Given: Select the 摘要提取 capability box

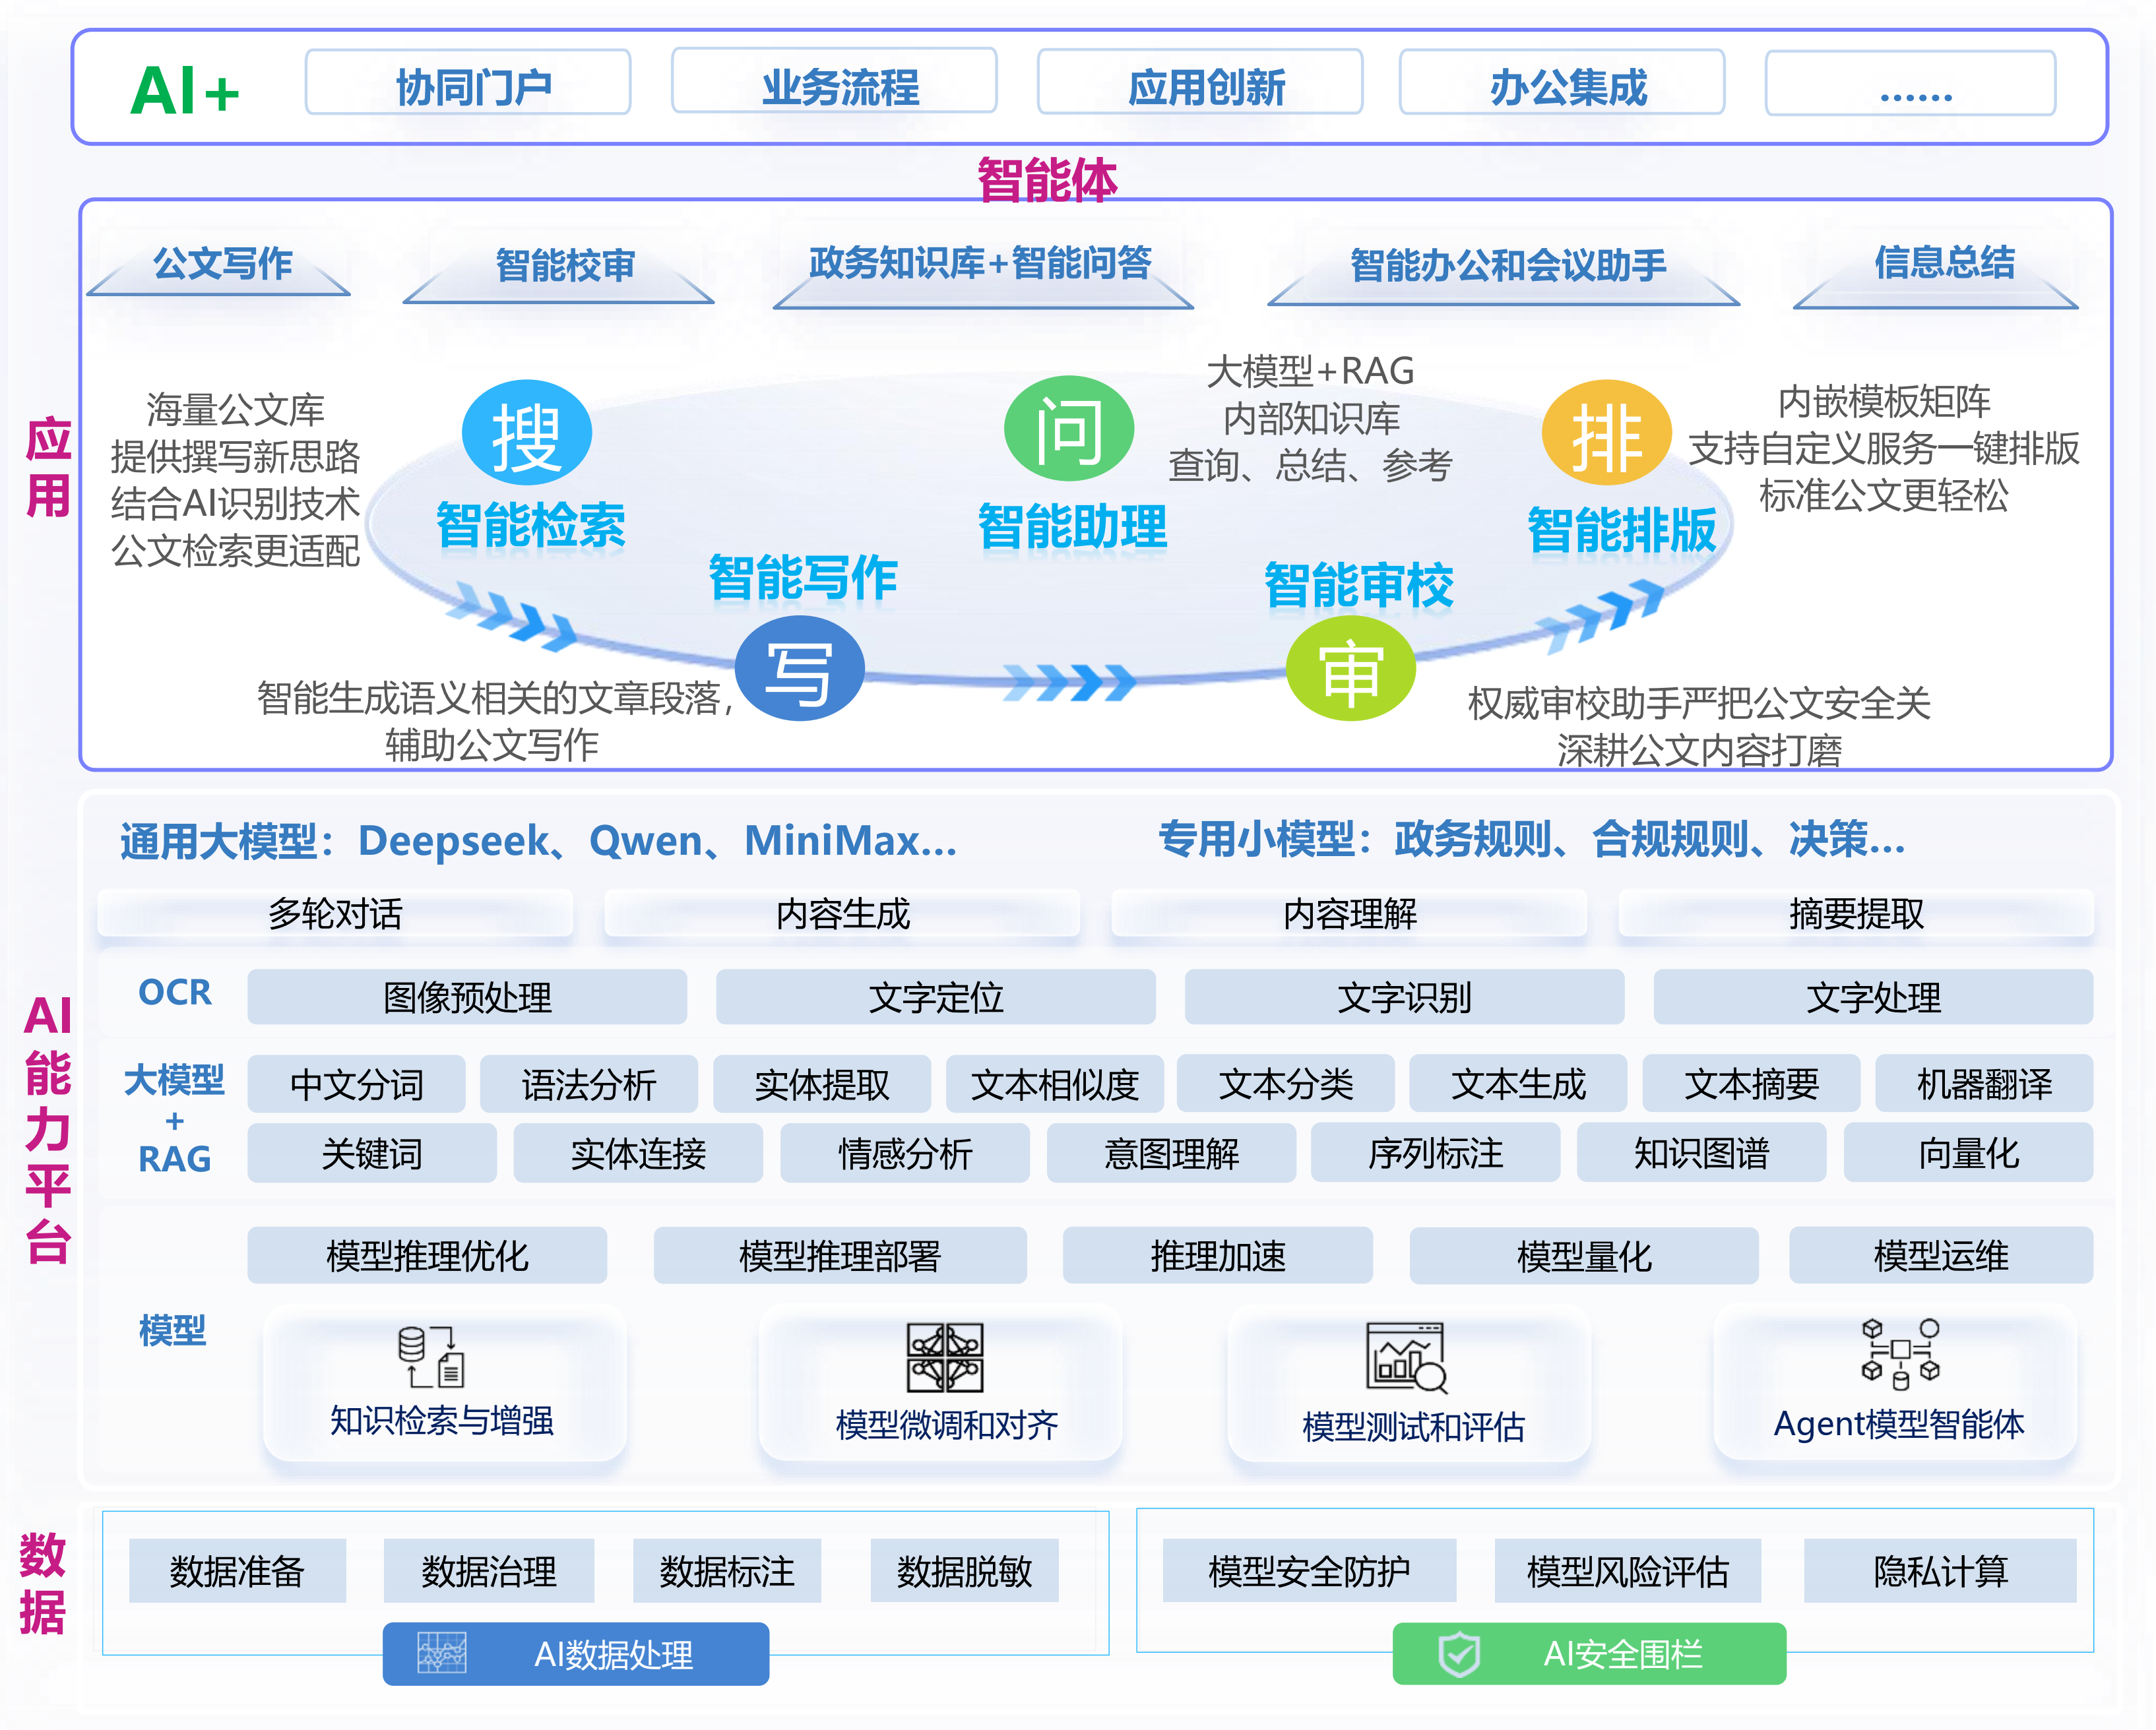Looking at the screenshot, I should tap(1856, 914).
